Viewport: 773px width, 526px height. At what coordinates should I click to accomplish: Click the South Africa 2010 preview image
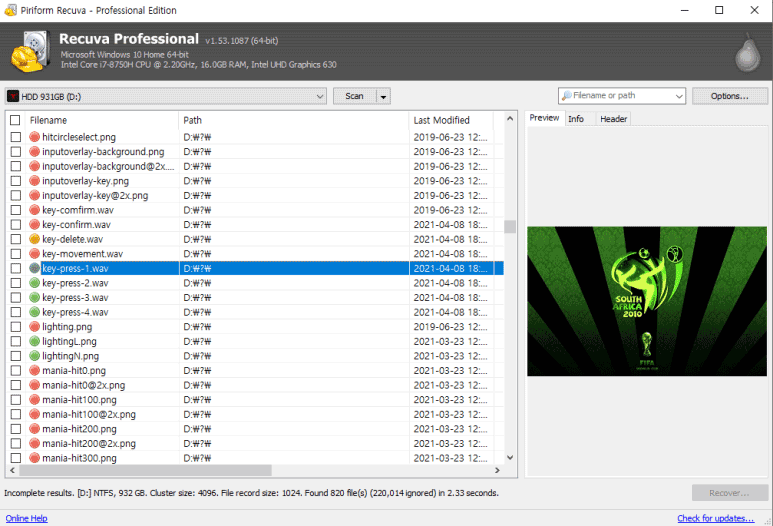(647, 301)
